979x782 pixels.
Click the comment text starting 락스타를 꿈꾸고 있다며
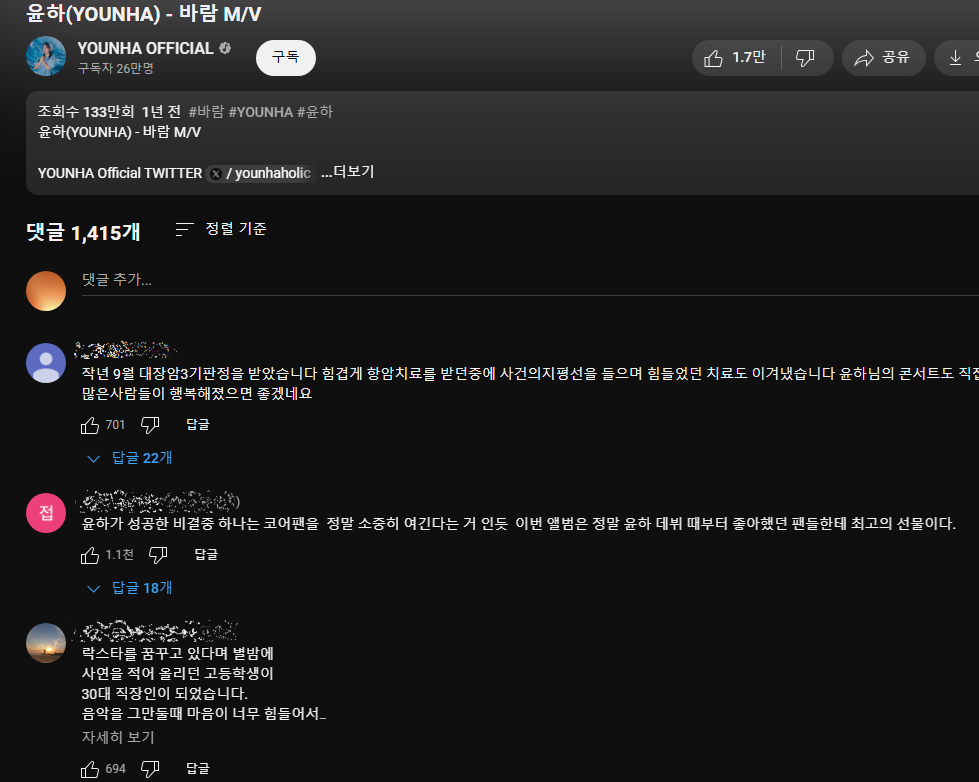pos(204,683)
